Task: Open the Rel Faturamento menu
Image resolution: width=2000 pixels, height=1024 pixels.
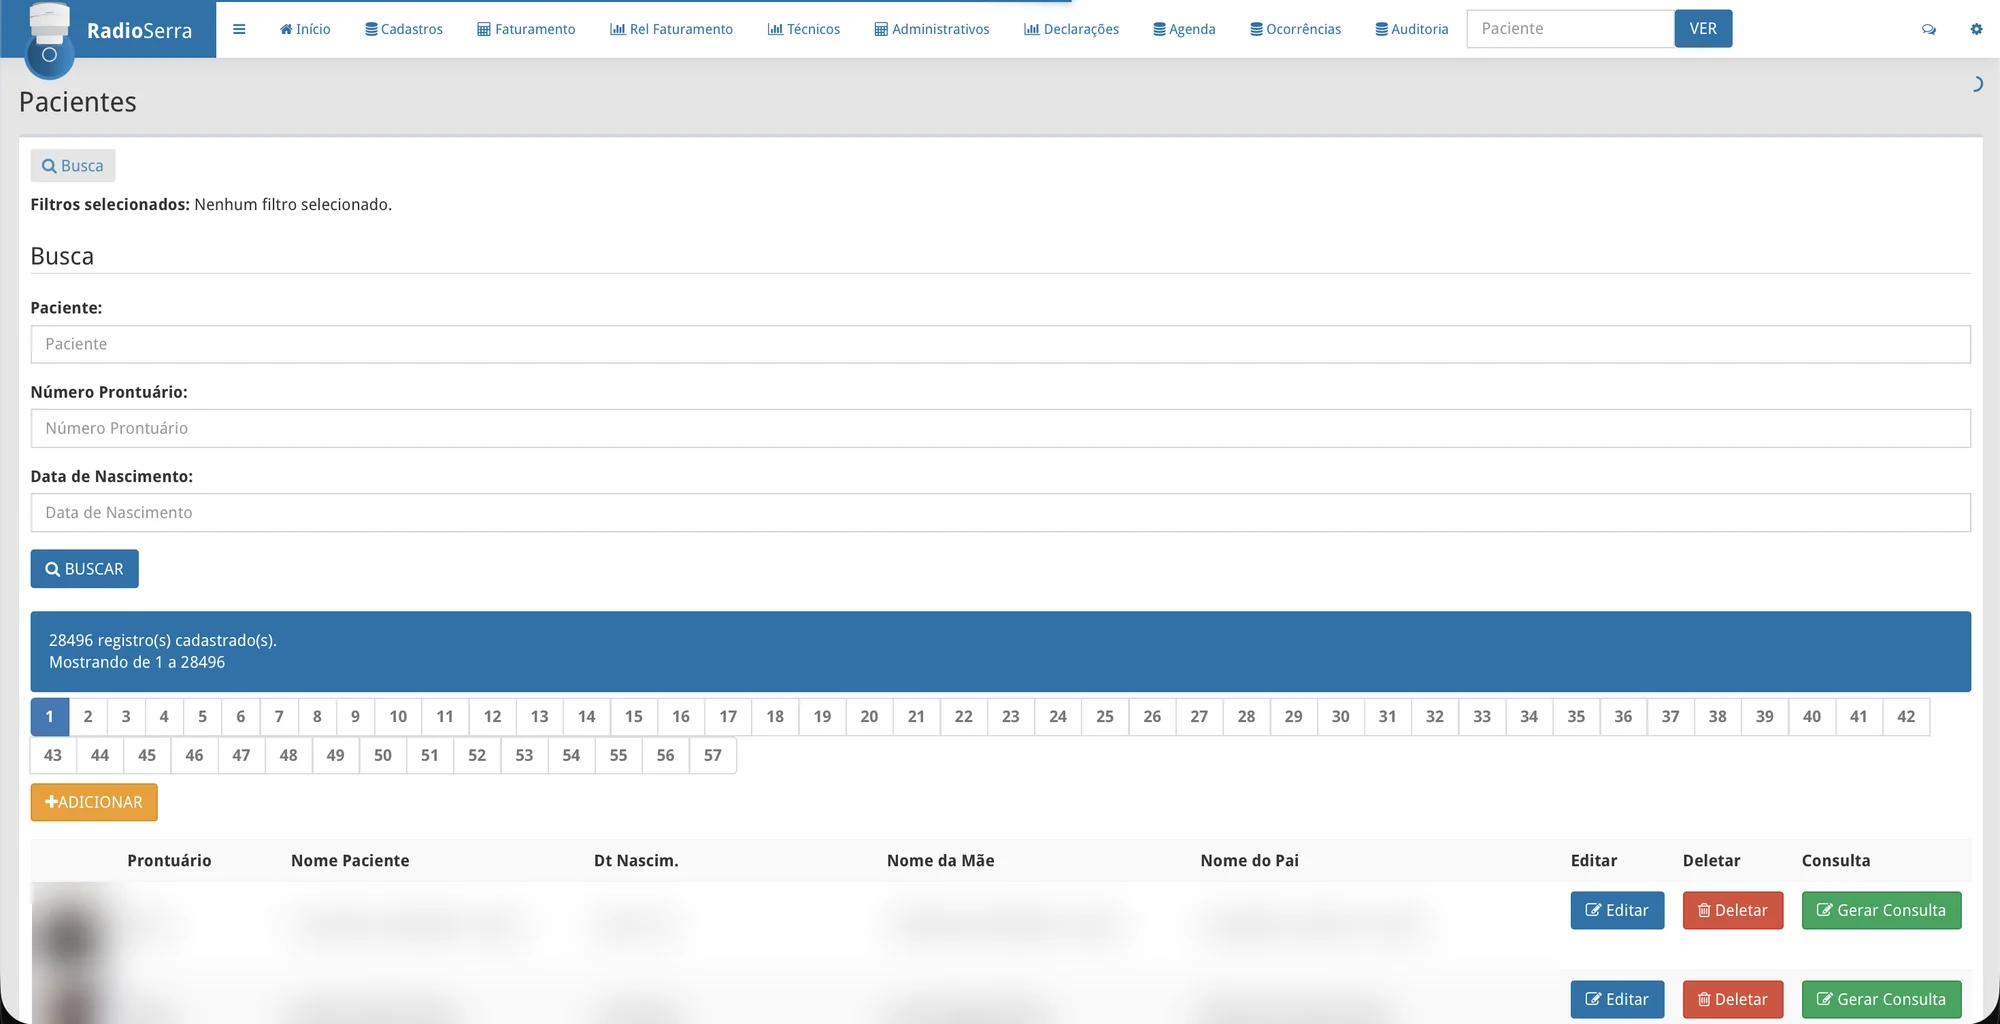Action: click(x=671, y=29)
